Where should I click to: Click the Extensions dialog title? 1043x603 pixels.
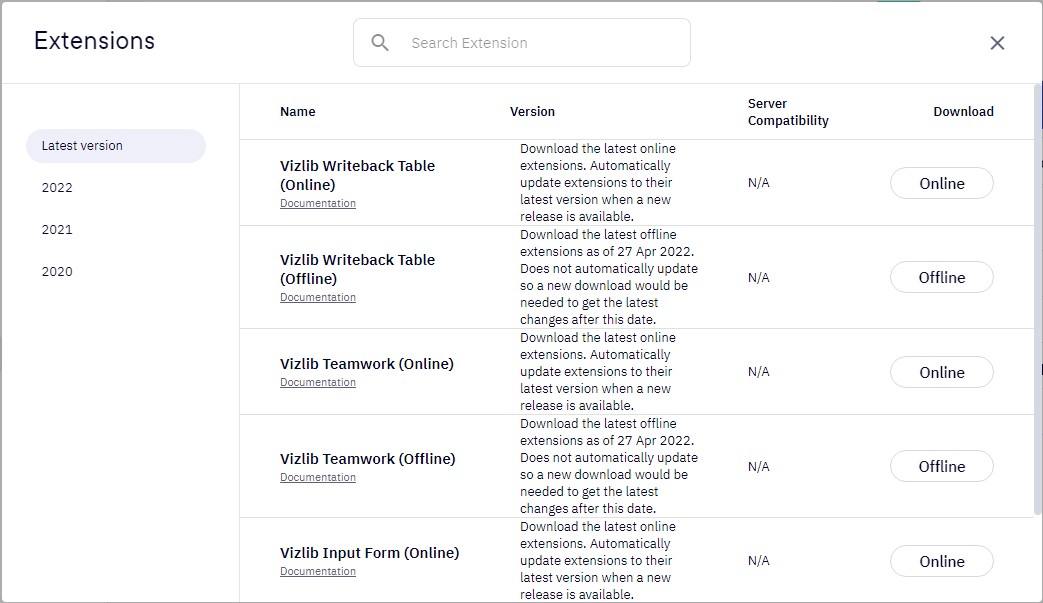94,41
